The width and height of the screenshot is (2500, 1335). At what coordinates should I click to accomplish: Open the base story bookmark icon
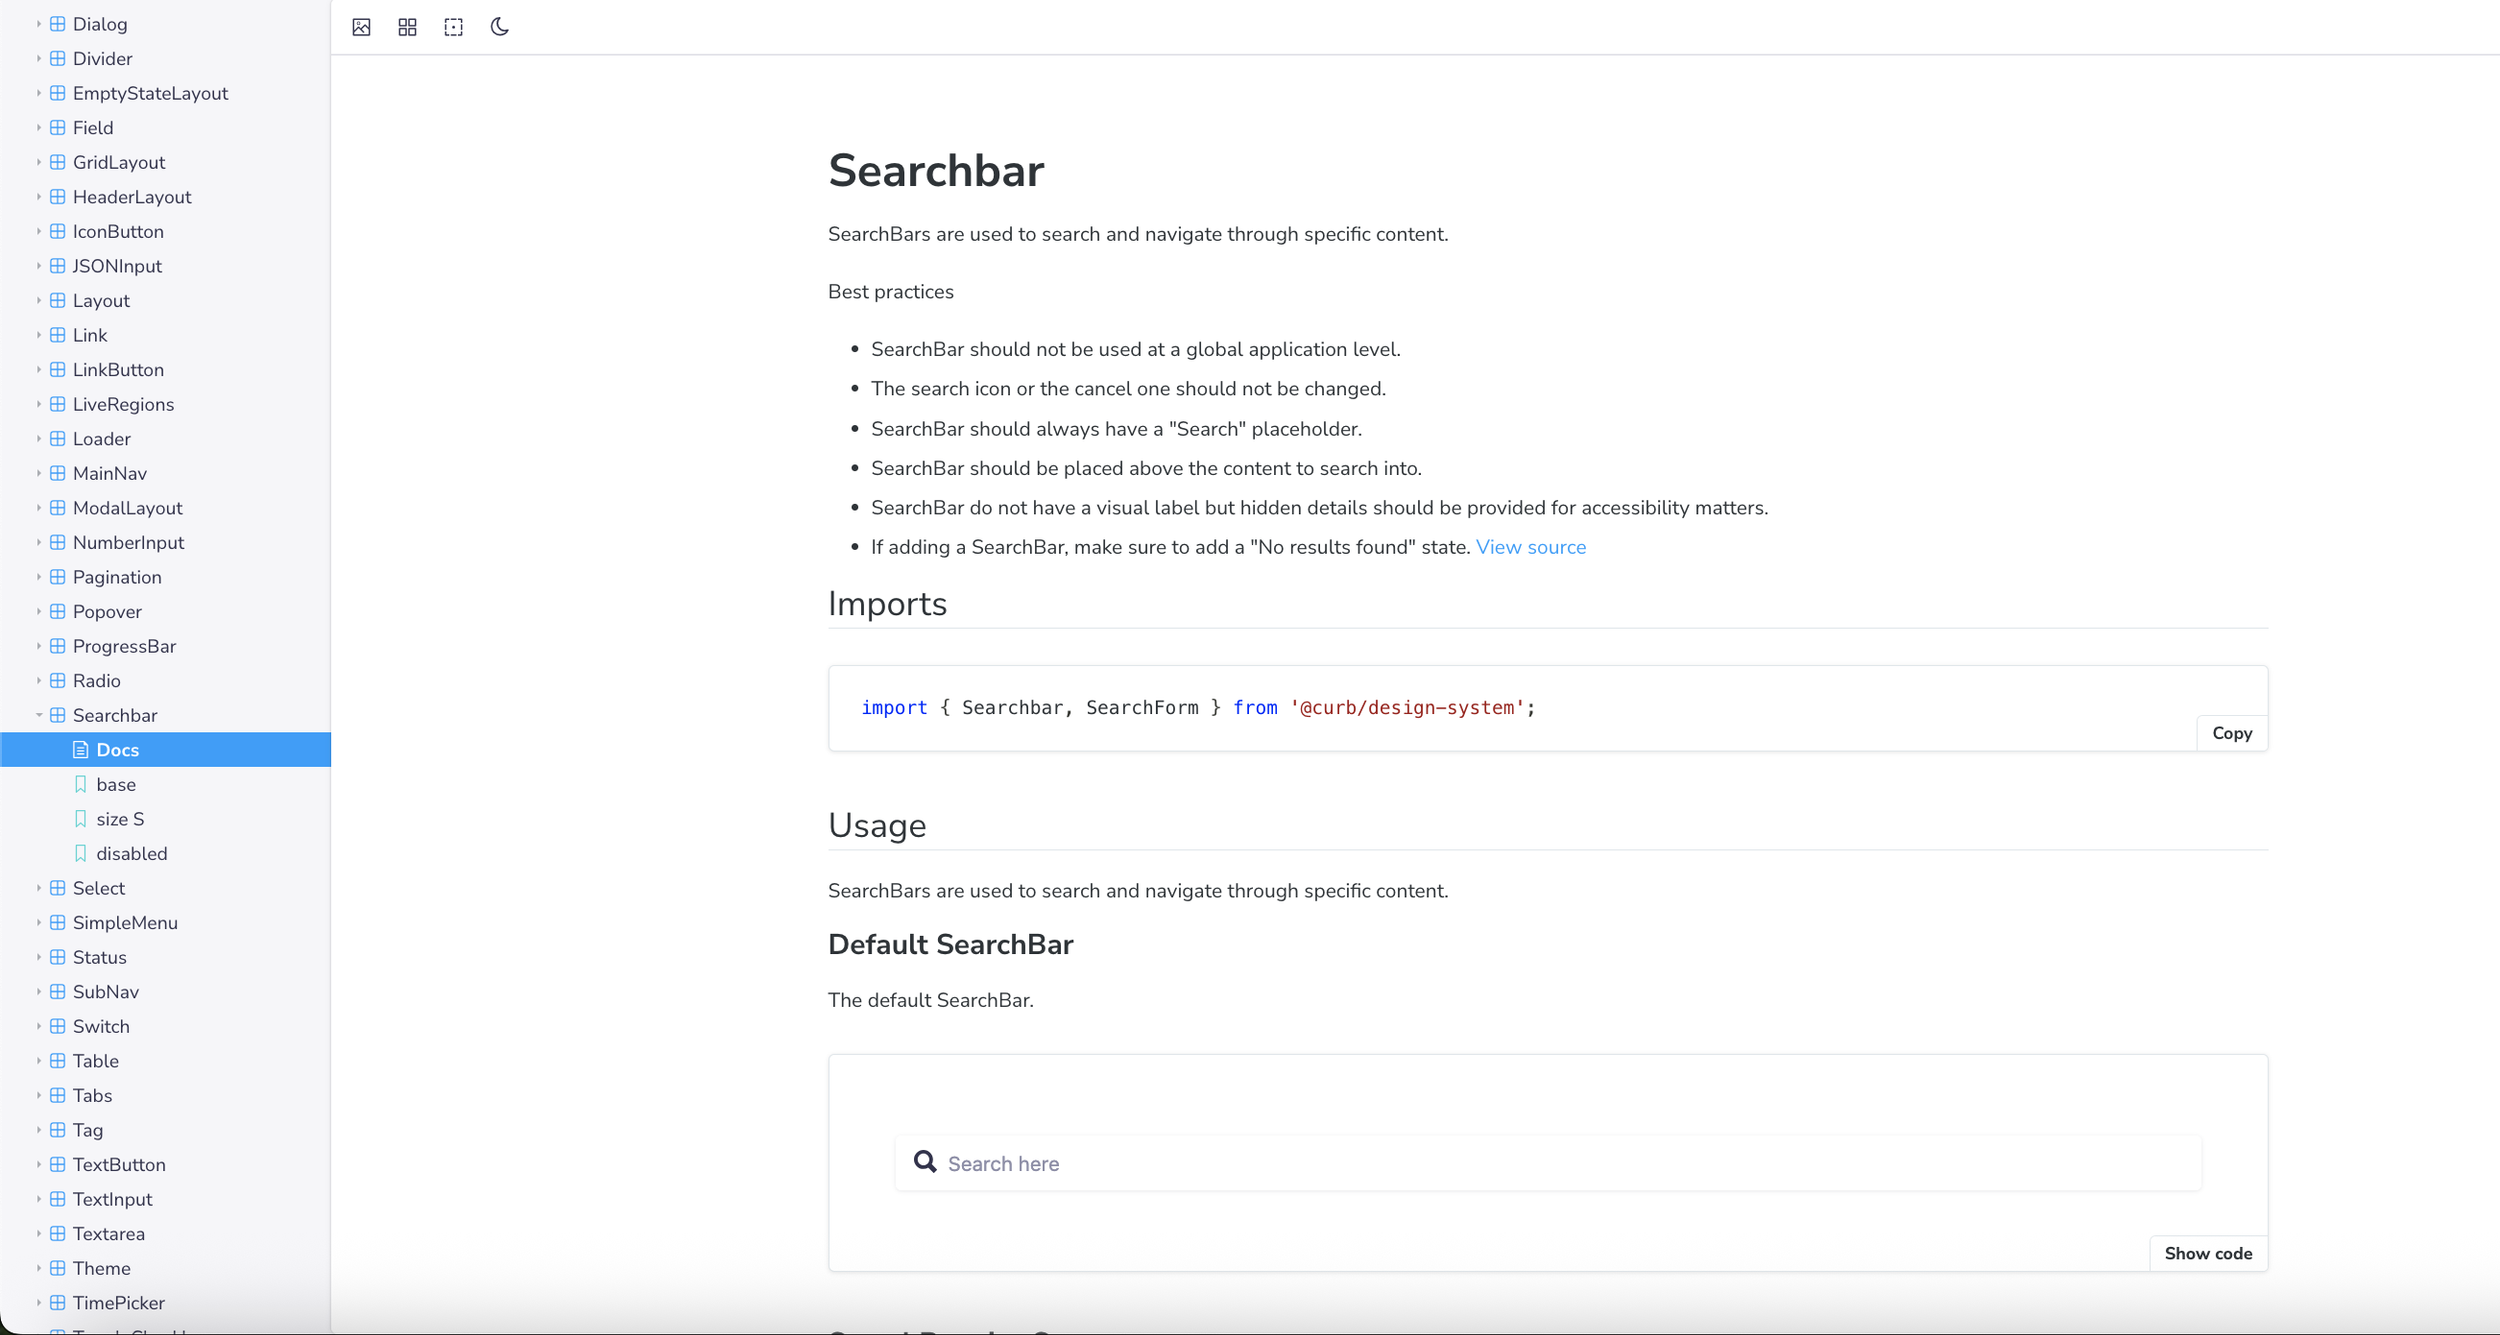81,784
